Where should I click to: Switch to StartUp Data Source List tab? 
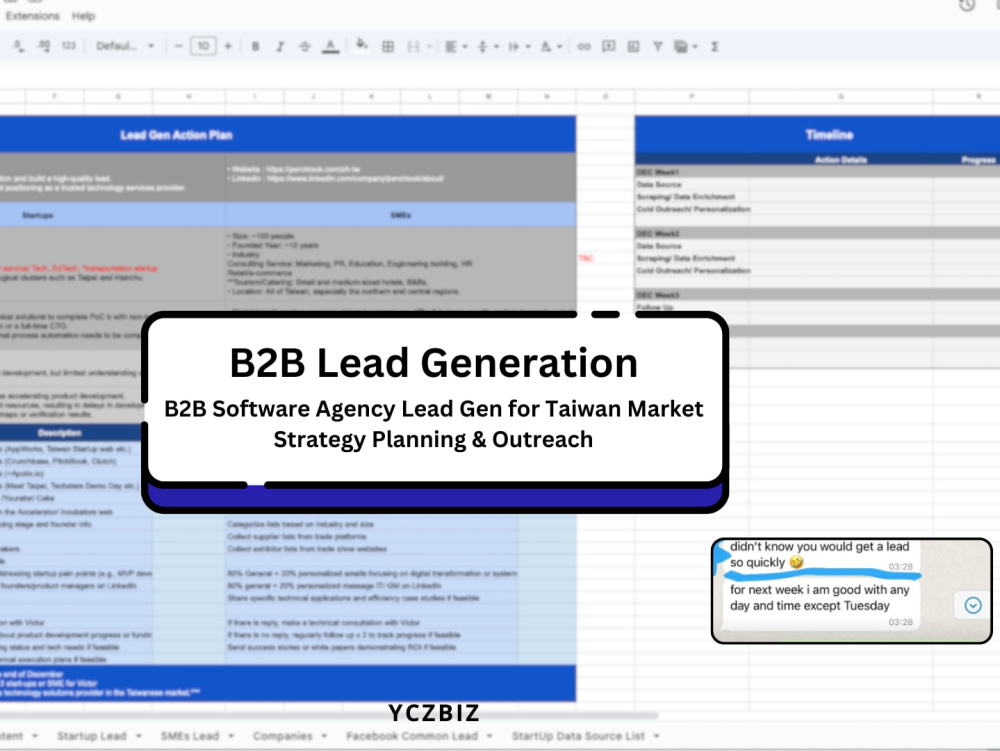pos(578,736)
